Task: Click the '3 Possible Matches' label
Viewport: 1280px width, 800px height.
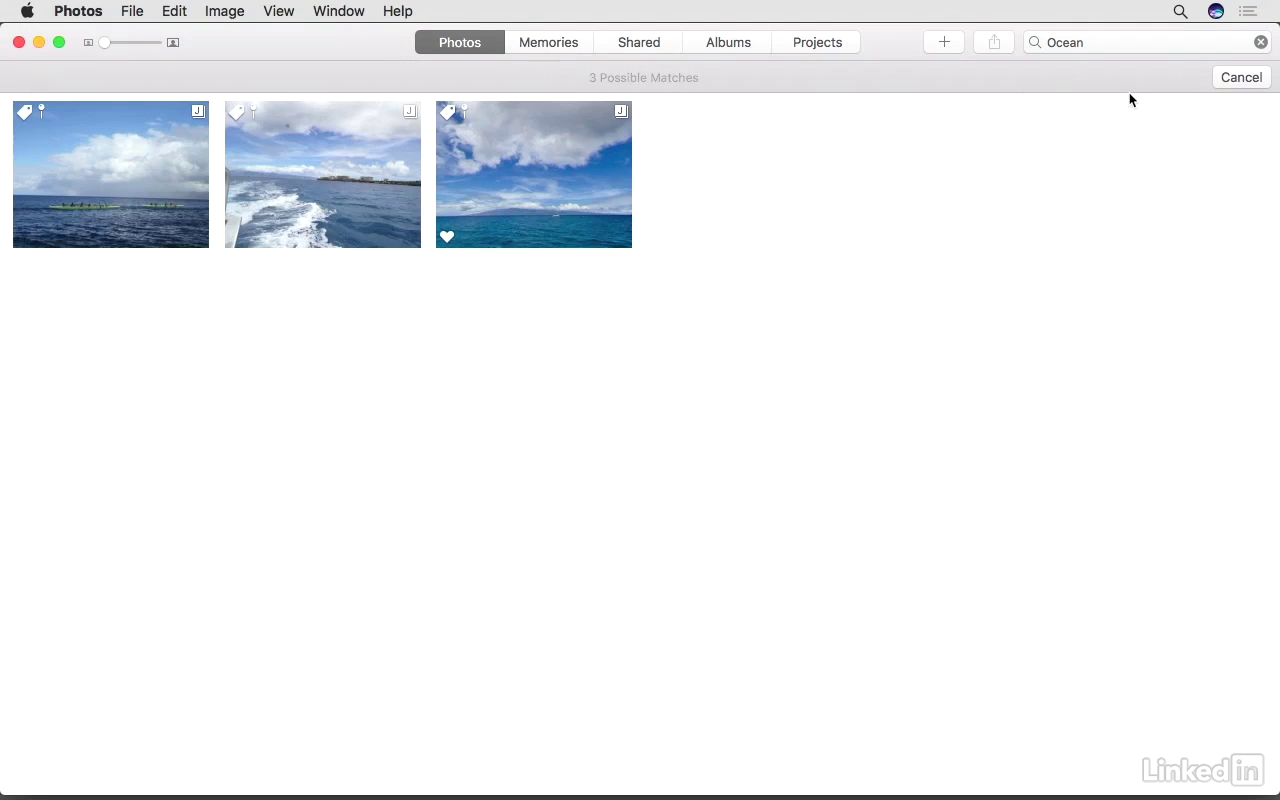Action: pos(644,77)
